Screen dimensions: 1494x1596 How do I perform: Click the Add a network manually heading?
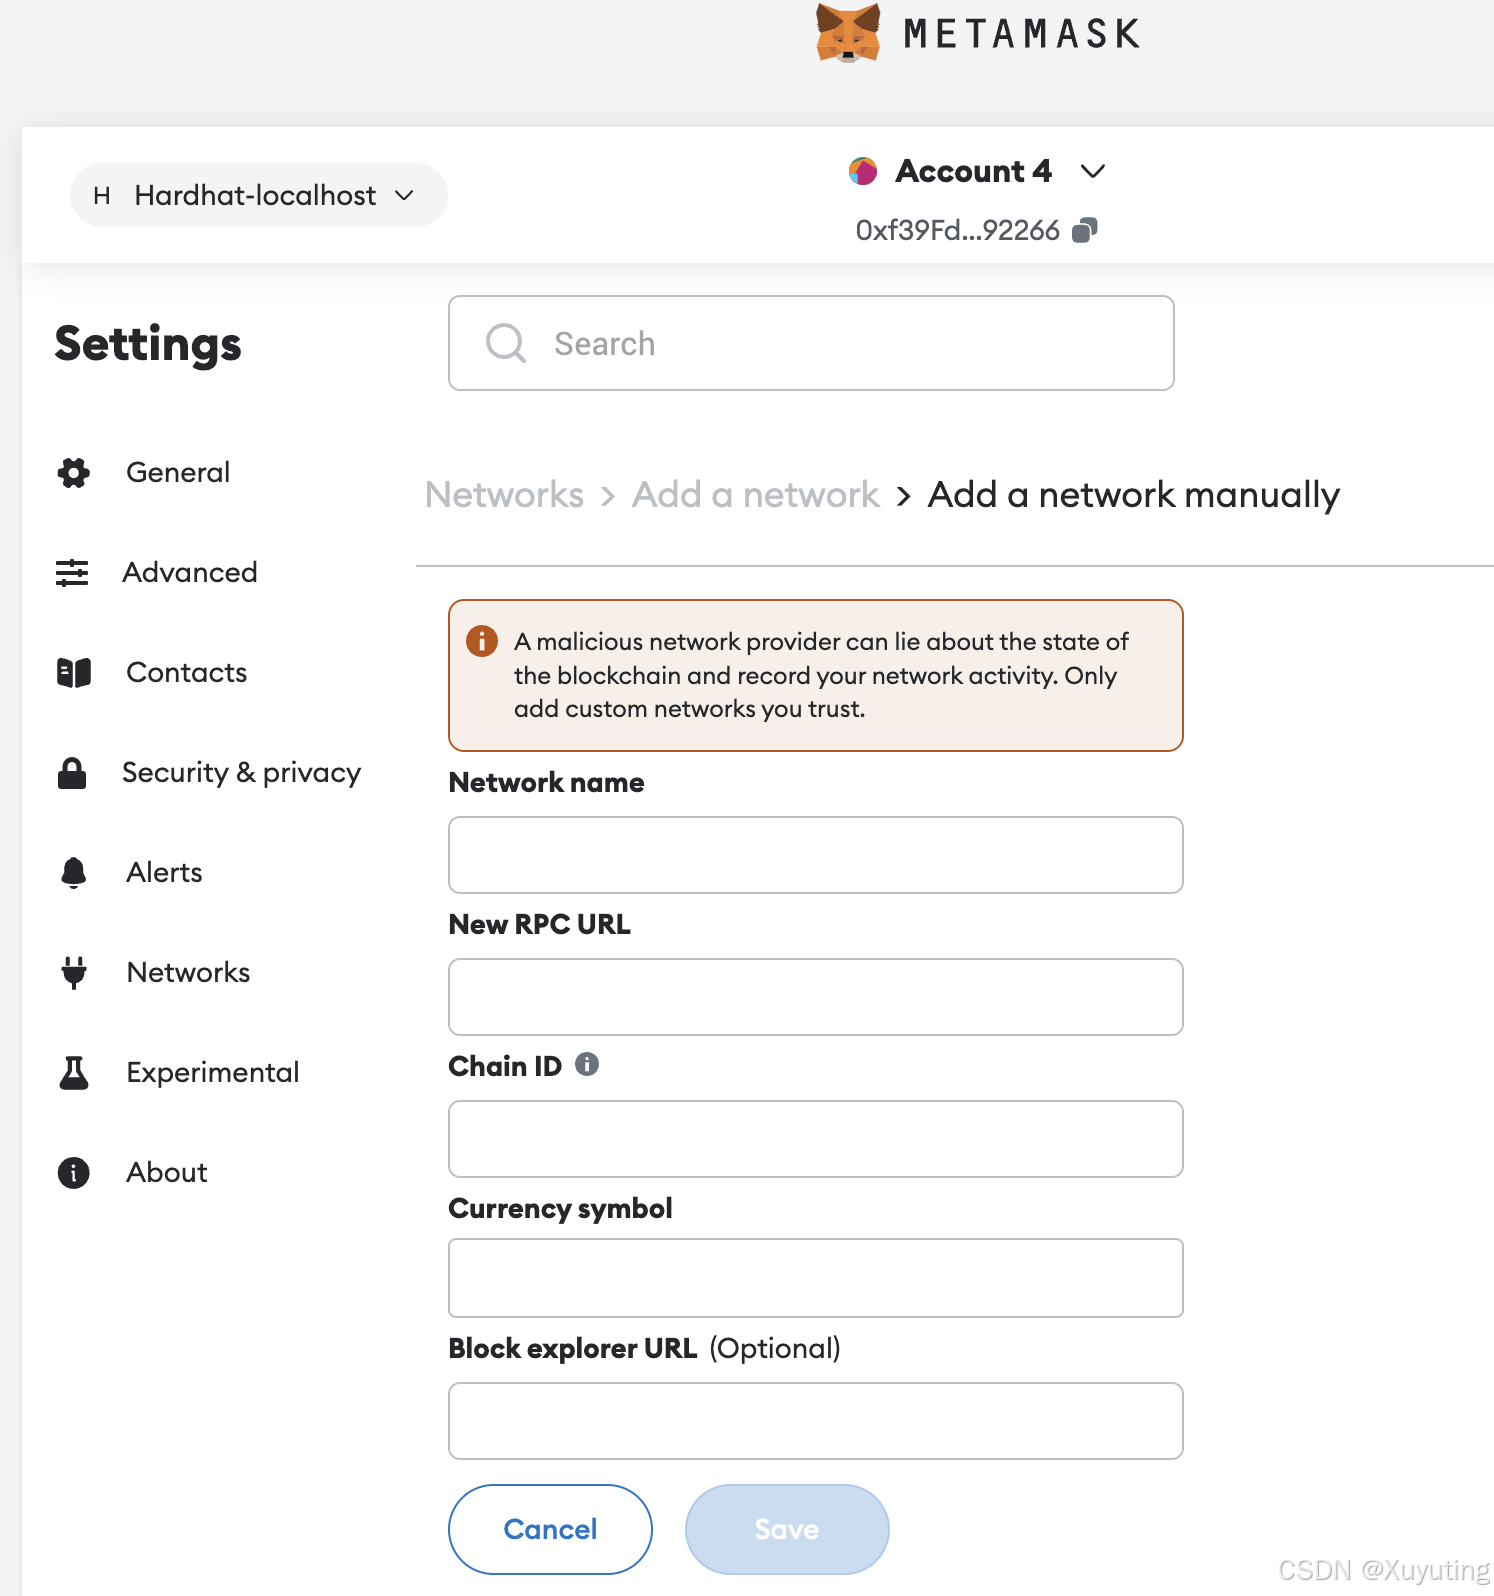coord(1134,495)
